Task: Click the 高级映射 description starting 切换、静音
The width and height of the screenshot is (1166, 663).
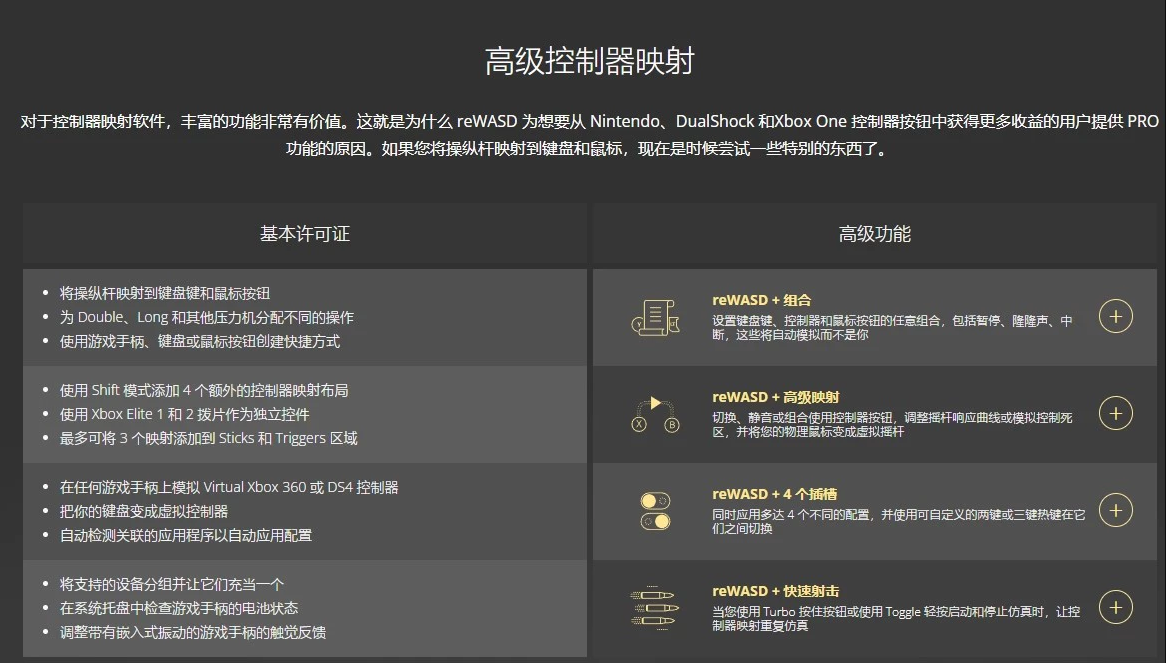Action: (892, 424)
